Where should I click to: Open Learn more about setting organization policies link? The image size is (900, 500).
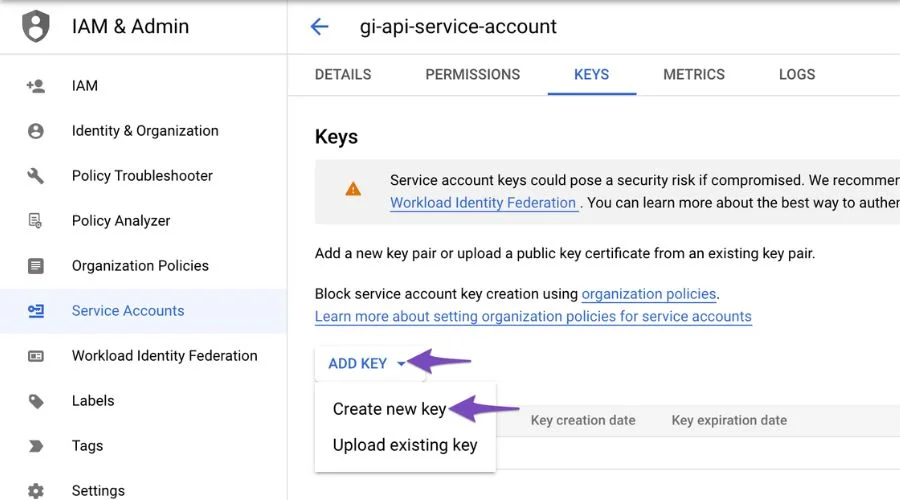(533, 317)
